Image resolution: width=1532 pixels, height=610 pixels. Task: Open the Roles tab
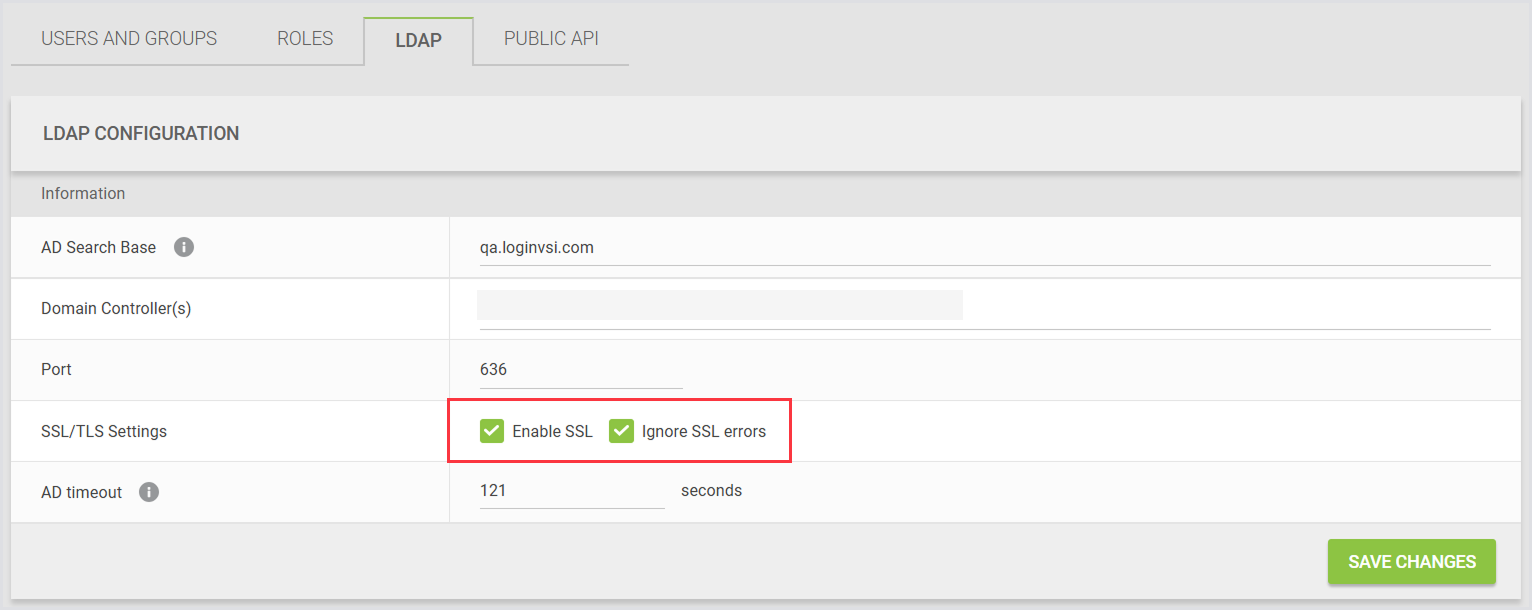[x=305, y=39]
